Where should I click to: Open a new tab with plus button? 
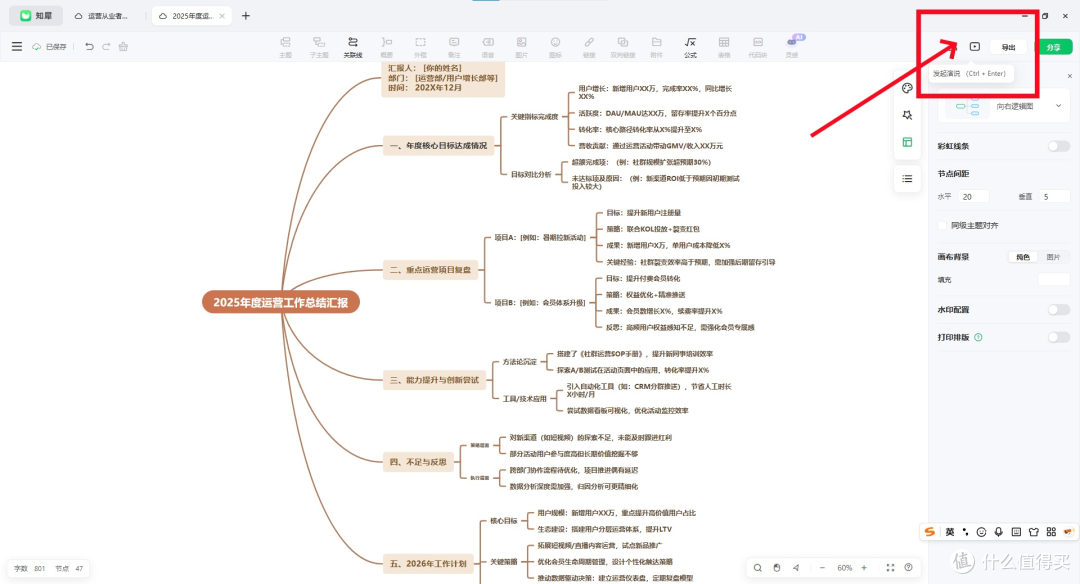[x=246, y=15]
